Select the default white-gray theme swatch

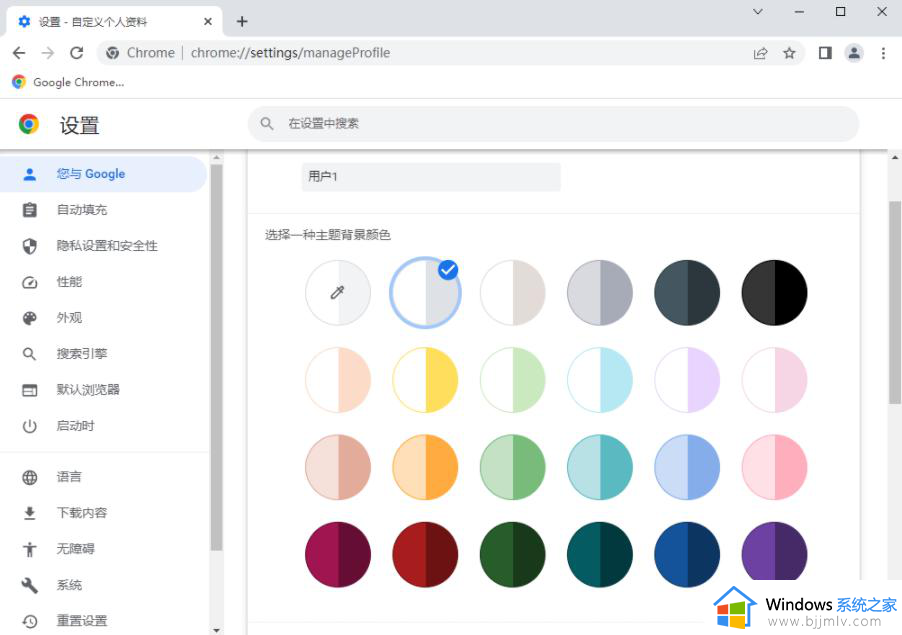426,293
